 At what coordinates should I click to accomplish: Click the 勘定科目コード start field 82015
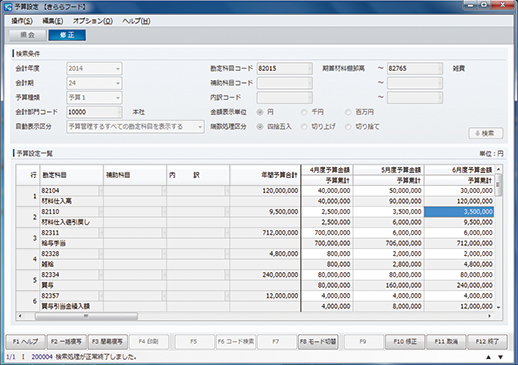(x=284, y=69)
